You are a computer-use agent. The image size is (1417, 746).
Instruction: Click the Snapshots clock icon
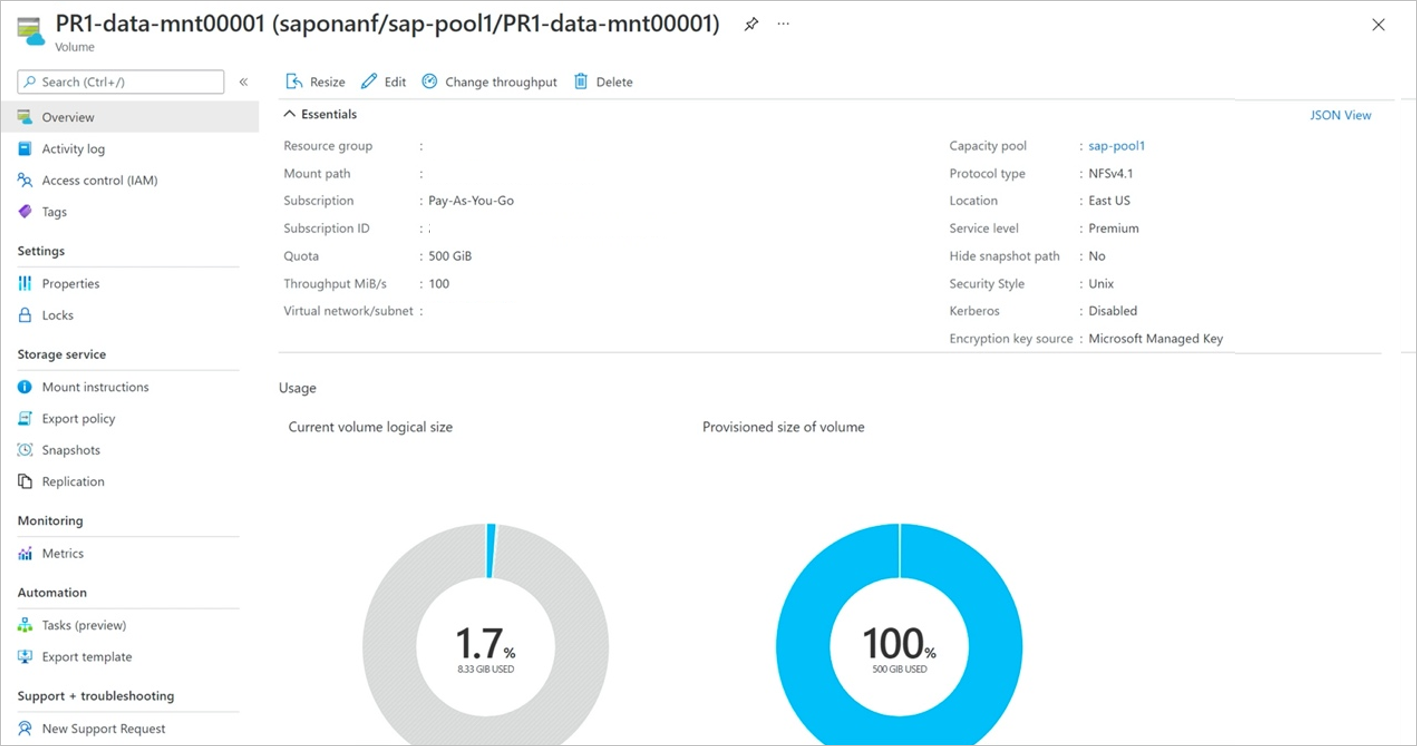pos(25,450)
